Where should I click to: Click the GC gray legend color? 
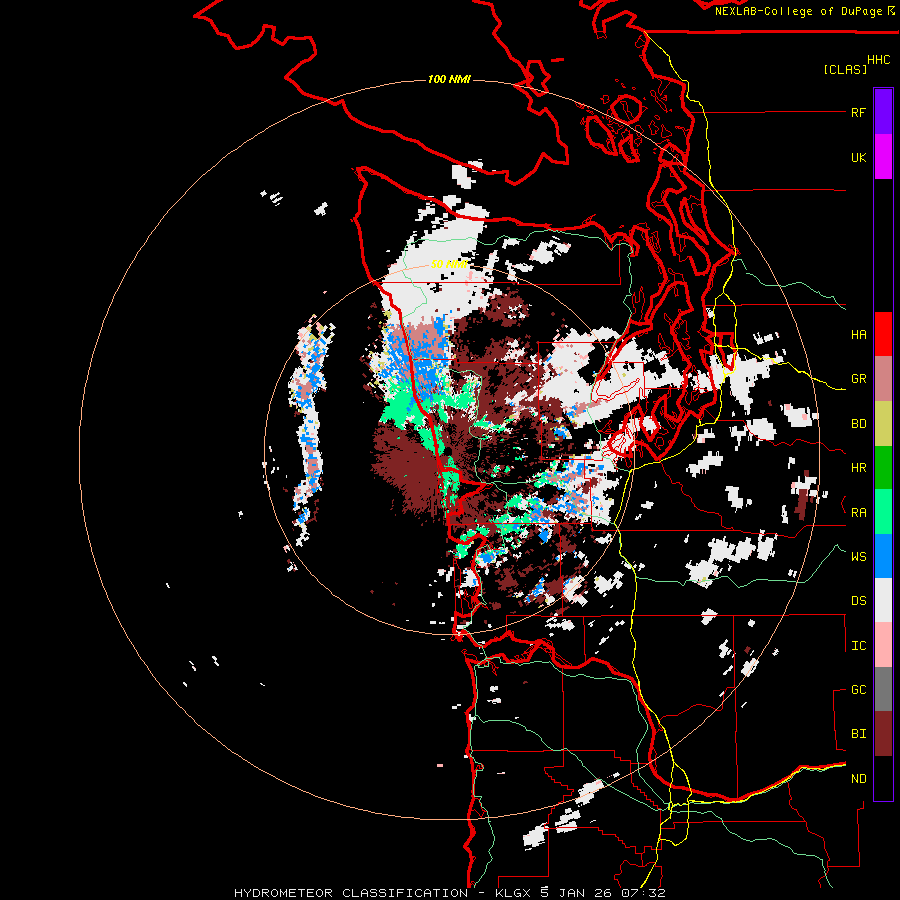pos(883,689)
